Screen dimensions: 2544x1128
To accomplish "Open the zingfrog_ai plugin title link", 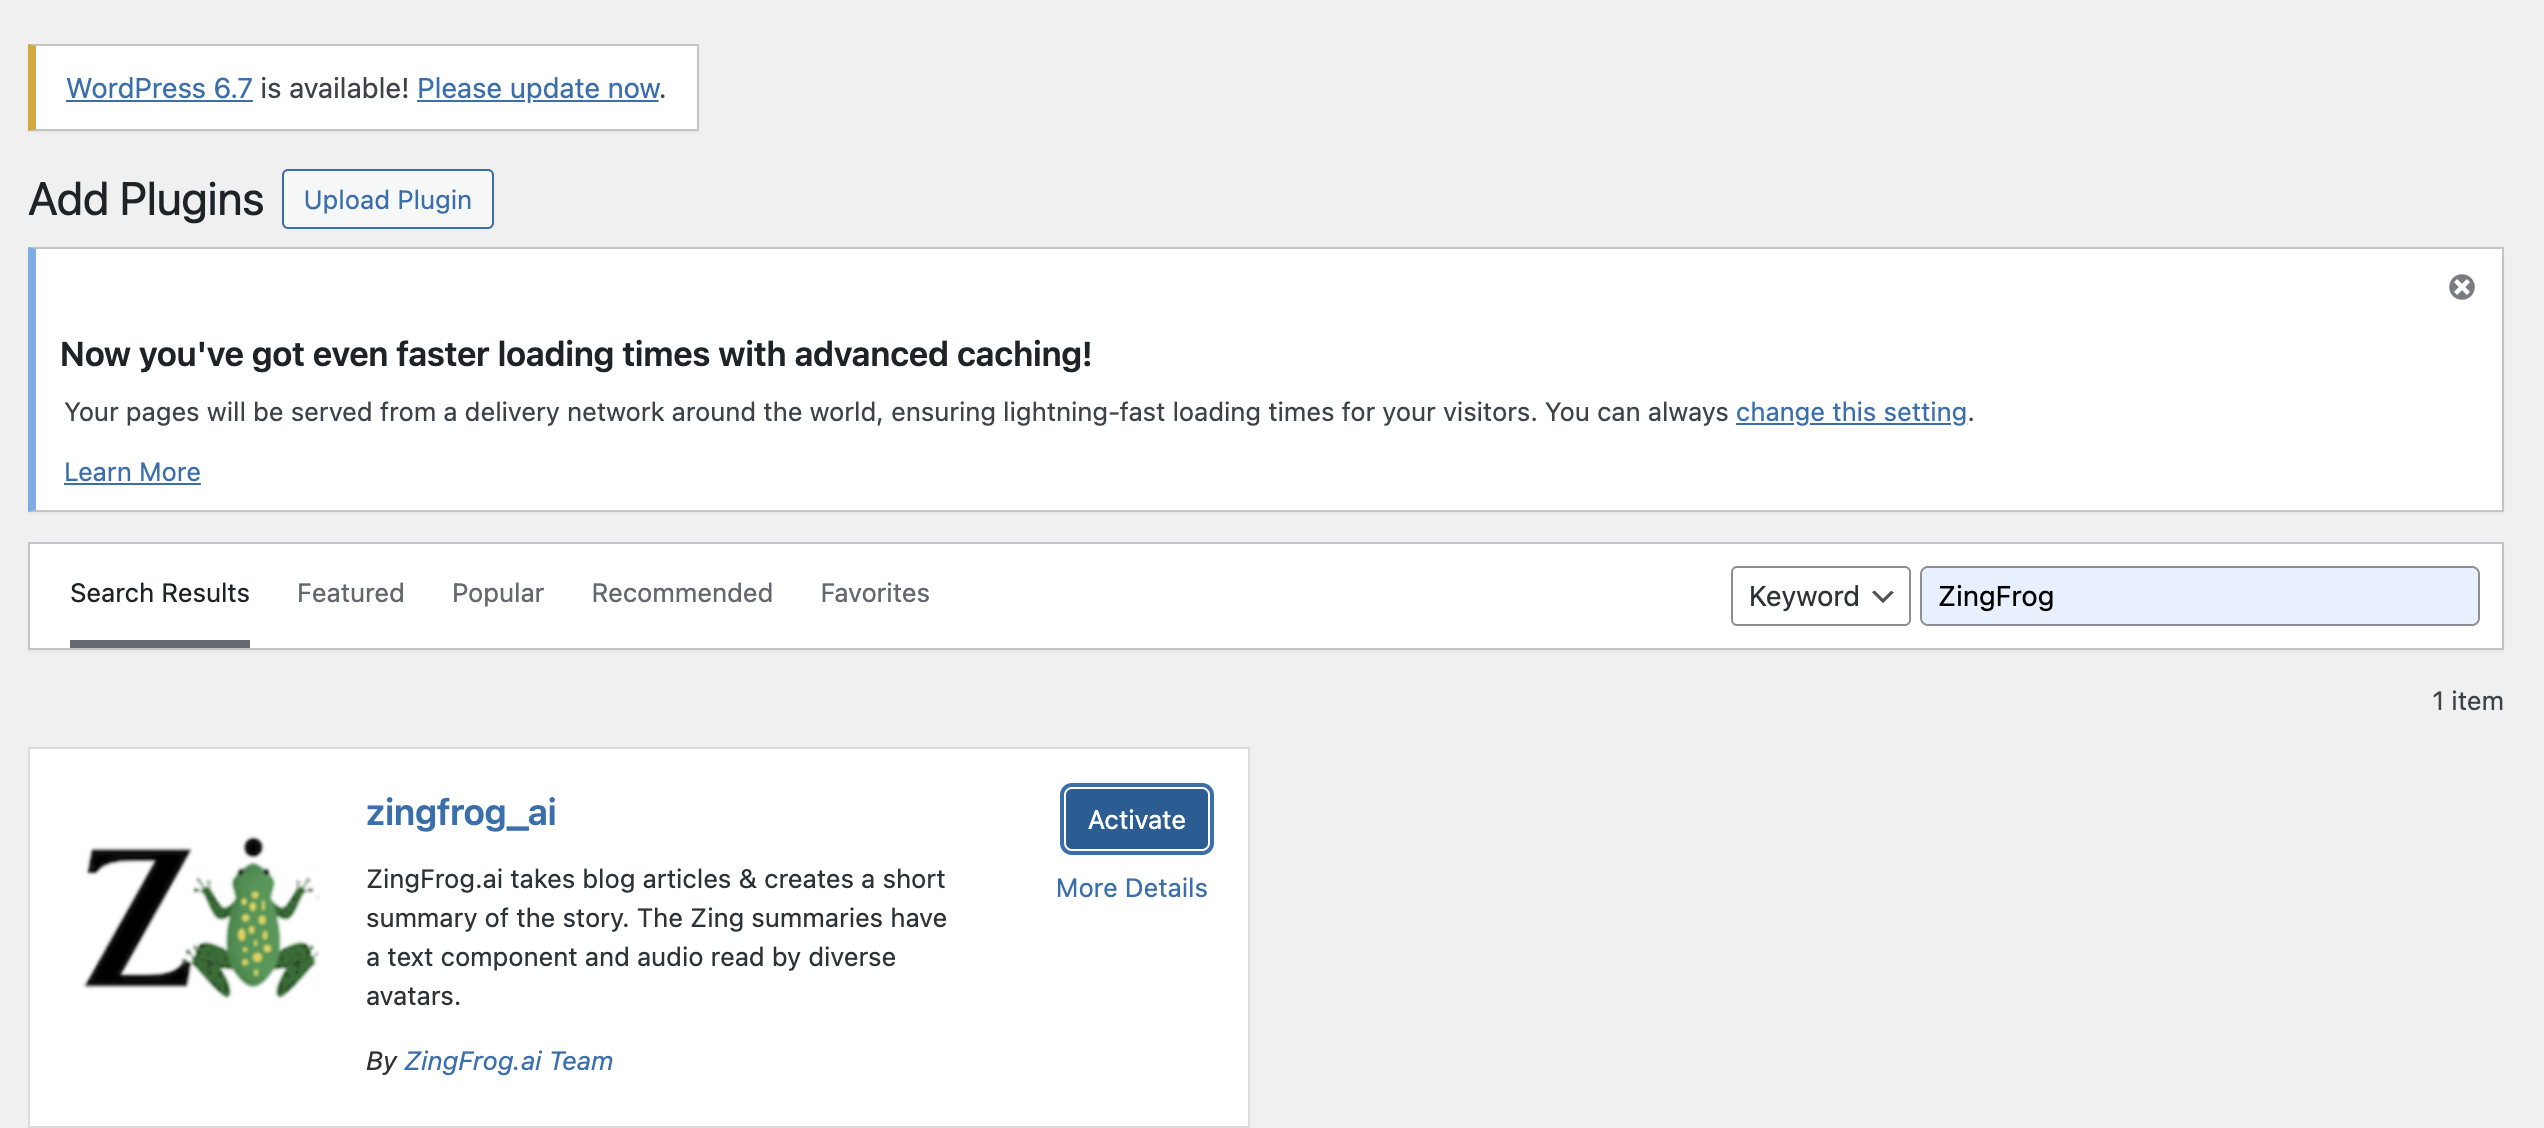I will pyautogui.click(x=461, y=812).
